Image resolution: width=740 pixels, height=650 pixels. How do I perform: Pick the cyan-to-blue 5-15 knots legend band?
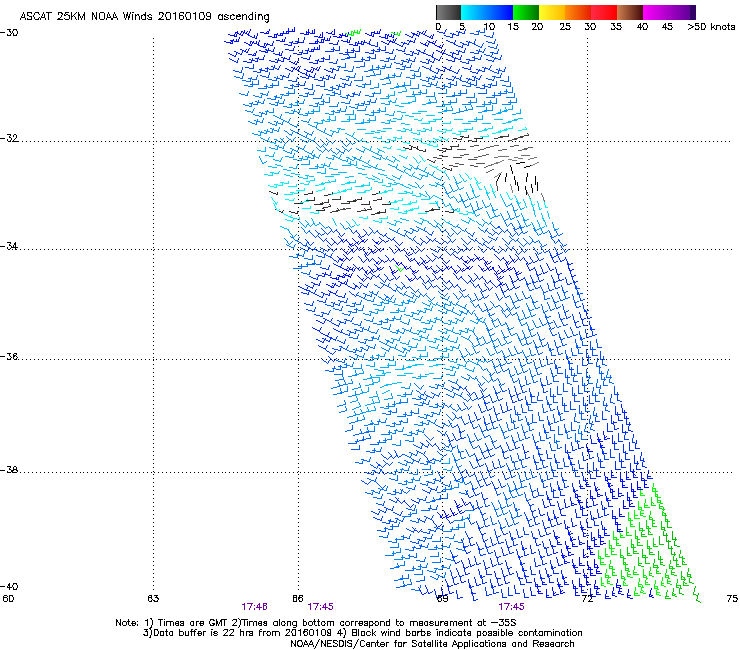tap(487, 12)
